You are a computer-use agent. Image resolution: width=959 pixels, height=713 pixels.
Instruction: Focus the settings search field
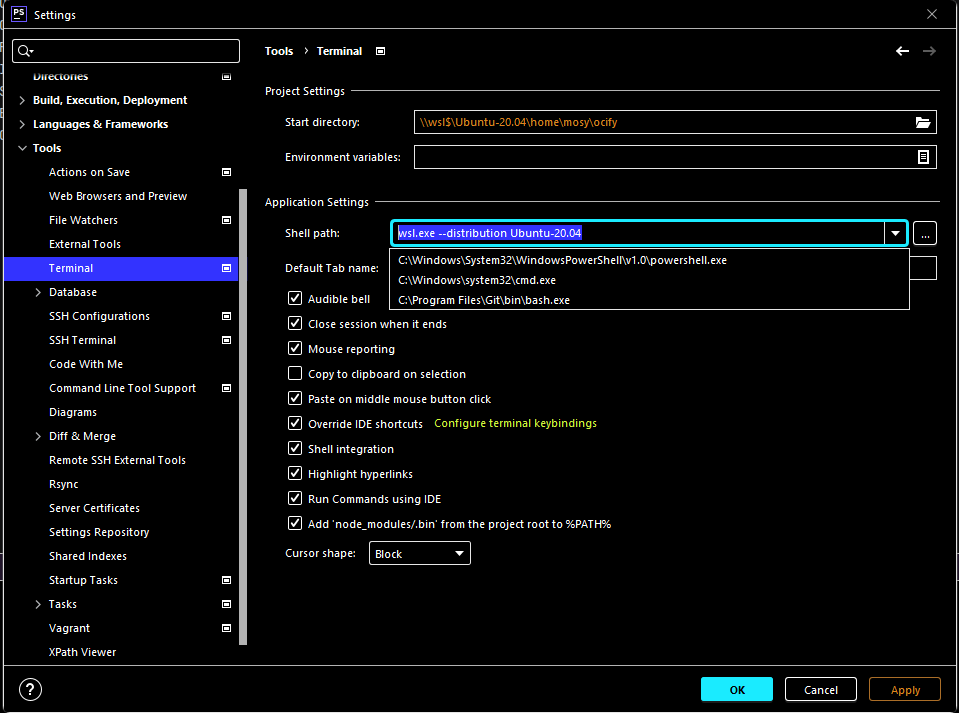point(126,51)
